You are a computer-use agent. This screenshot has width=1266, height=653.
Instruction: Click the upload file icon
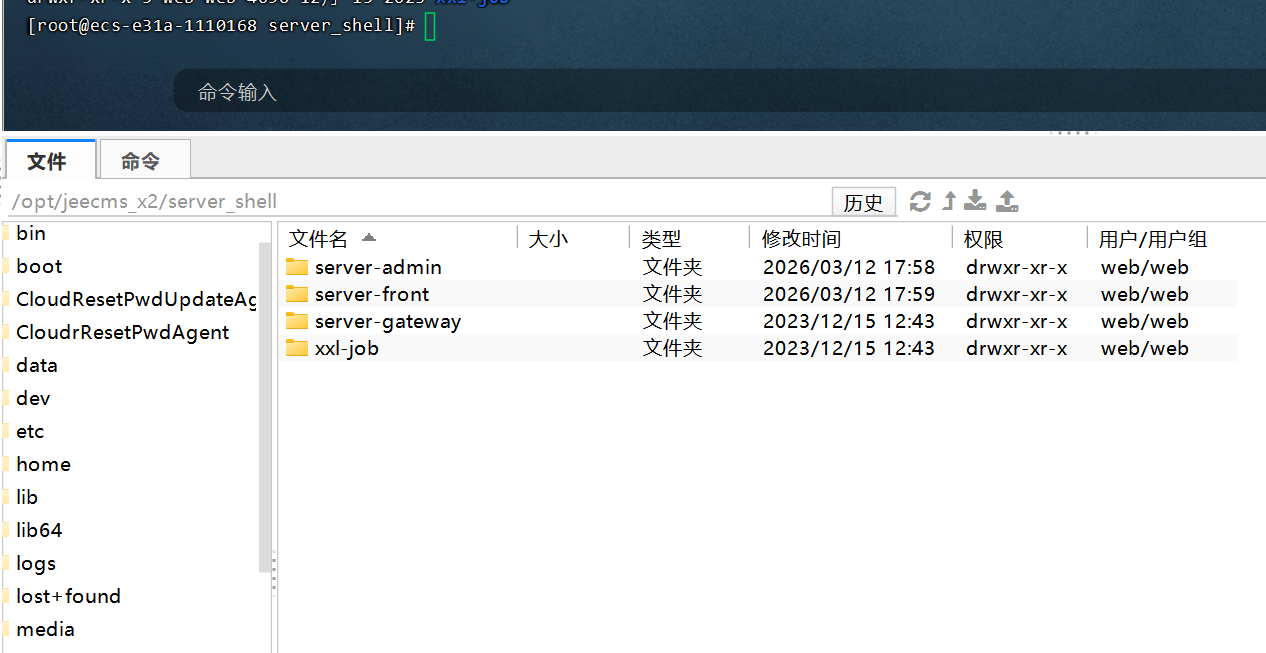1007,202
